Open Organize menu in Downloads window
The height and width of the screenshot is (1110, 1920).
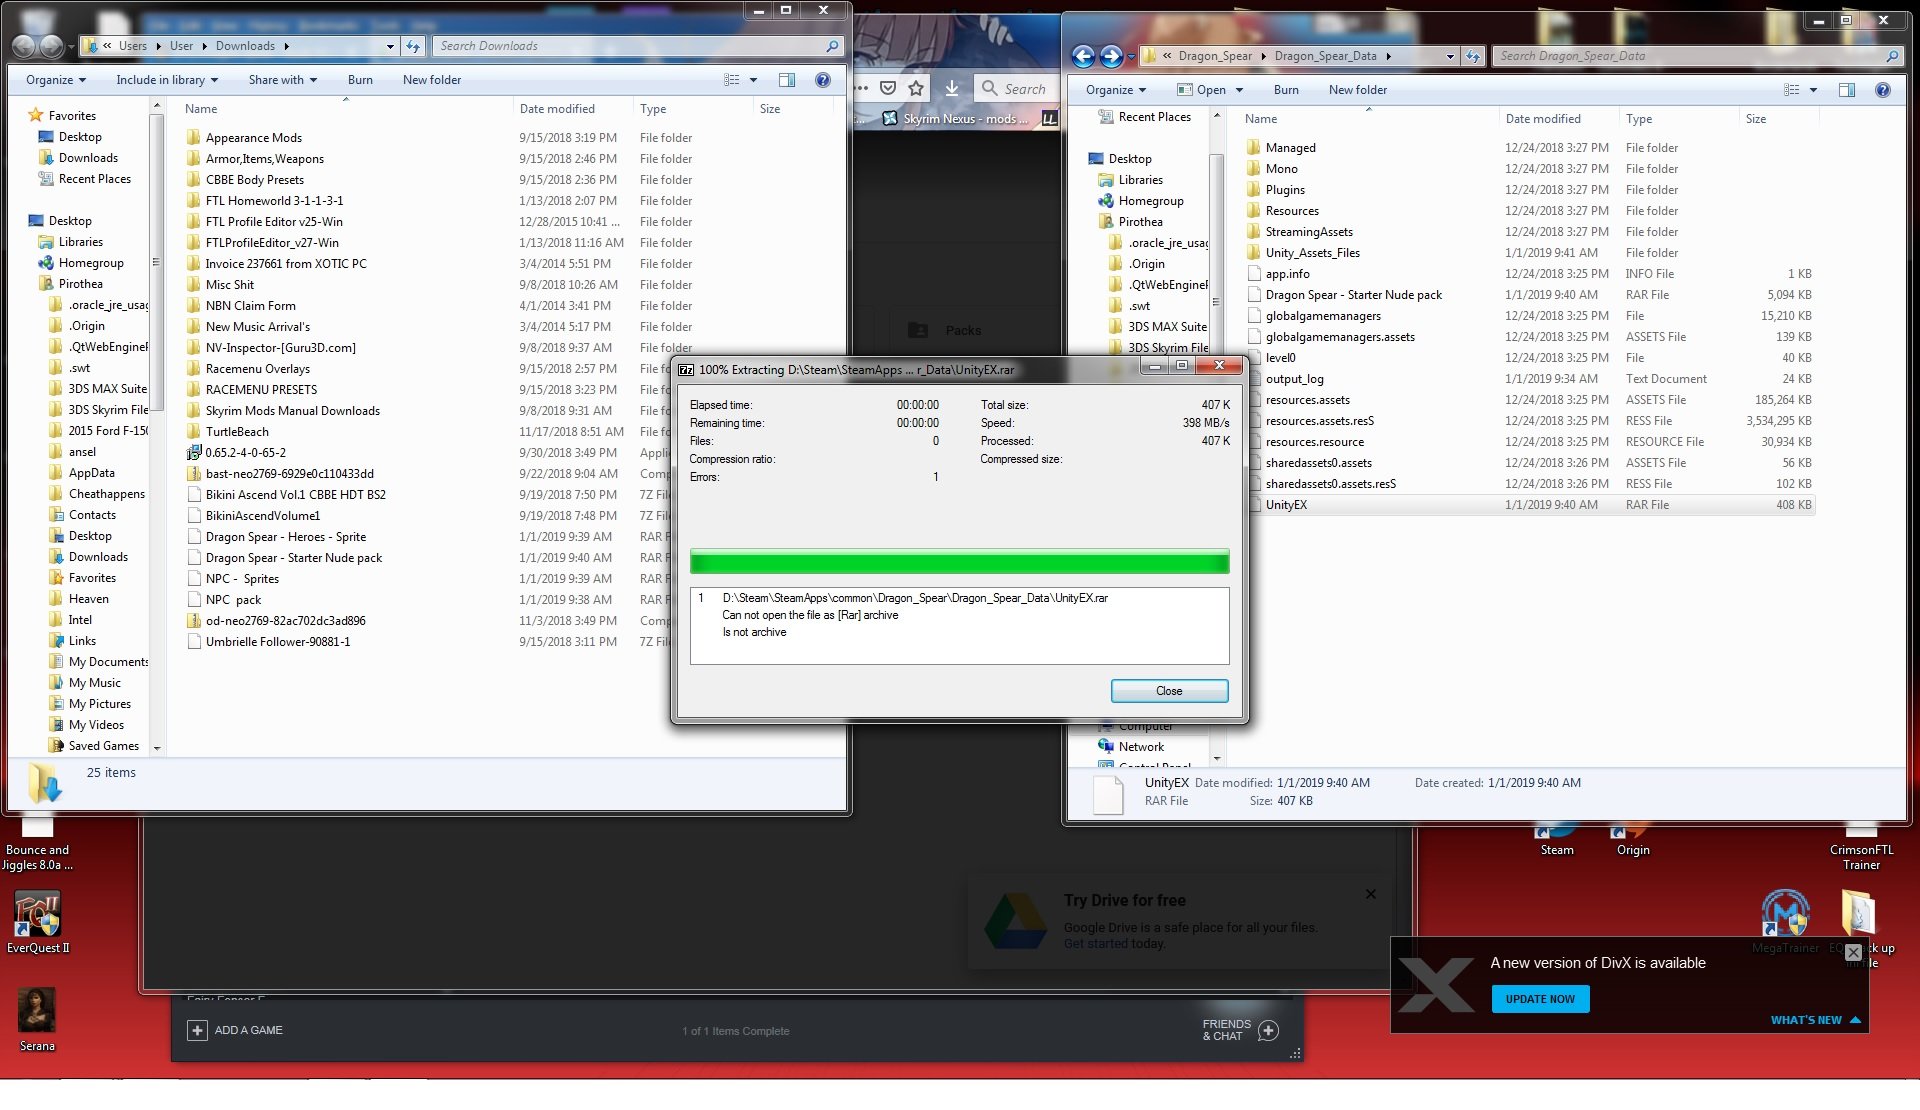(56, 80)
